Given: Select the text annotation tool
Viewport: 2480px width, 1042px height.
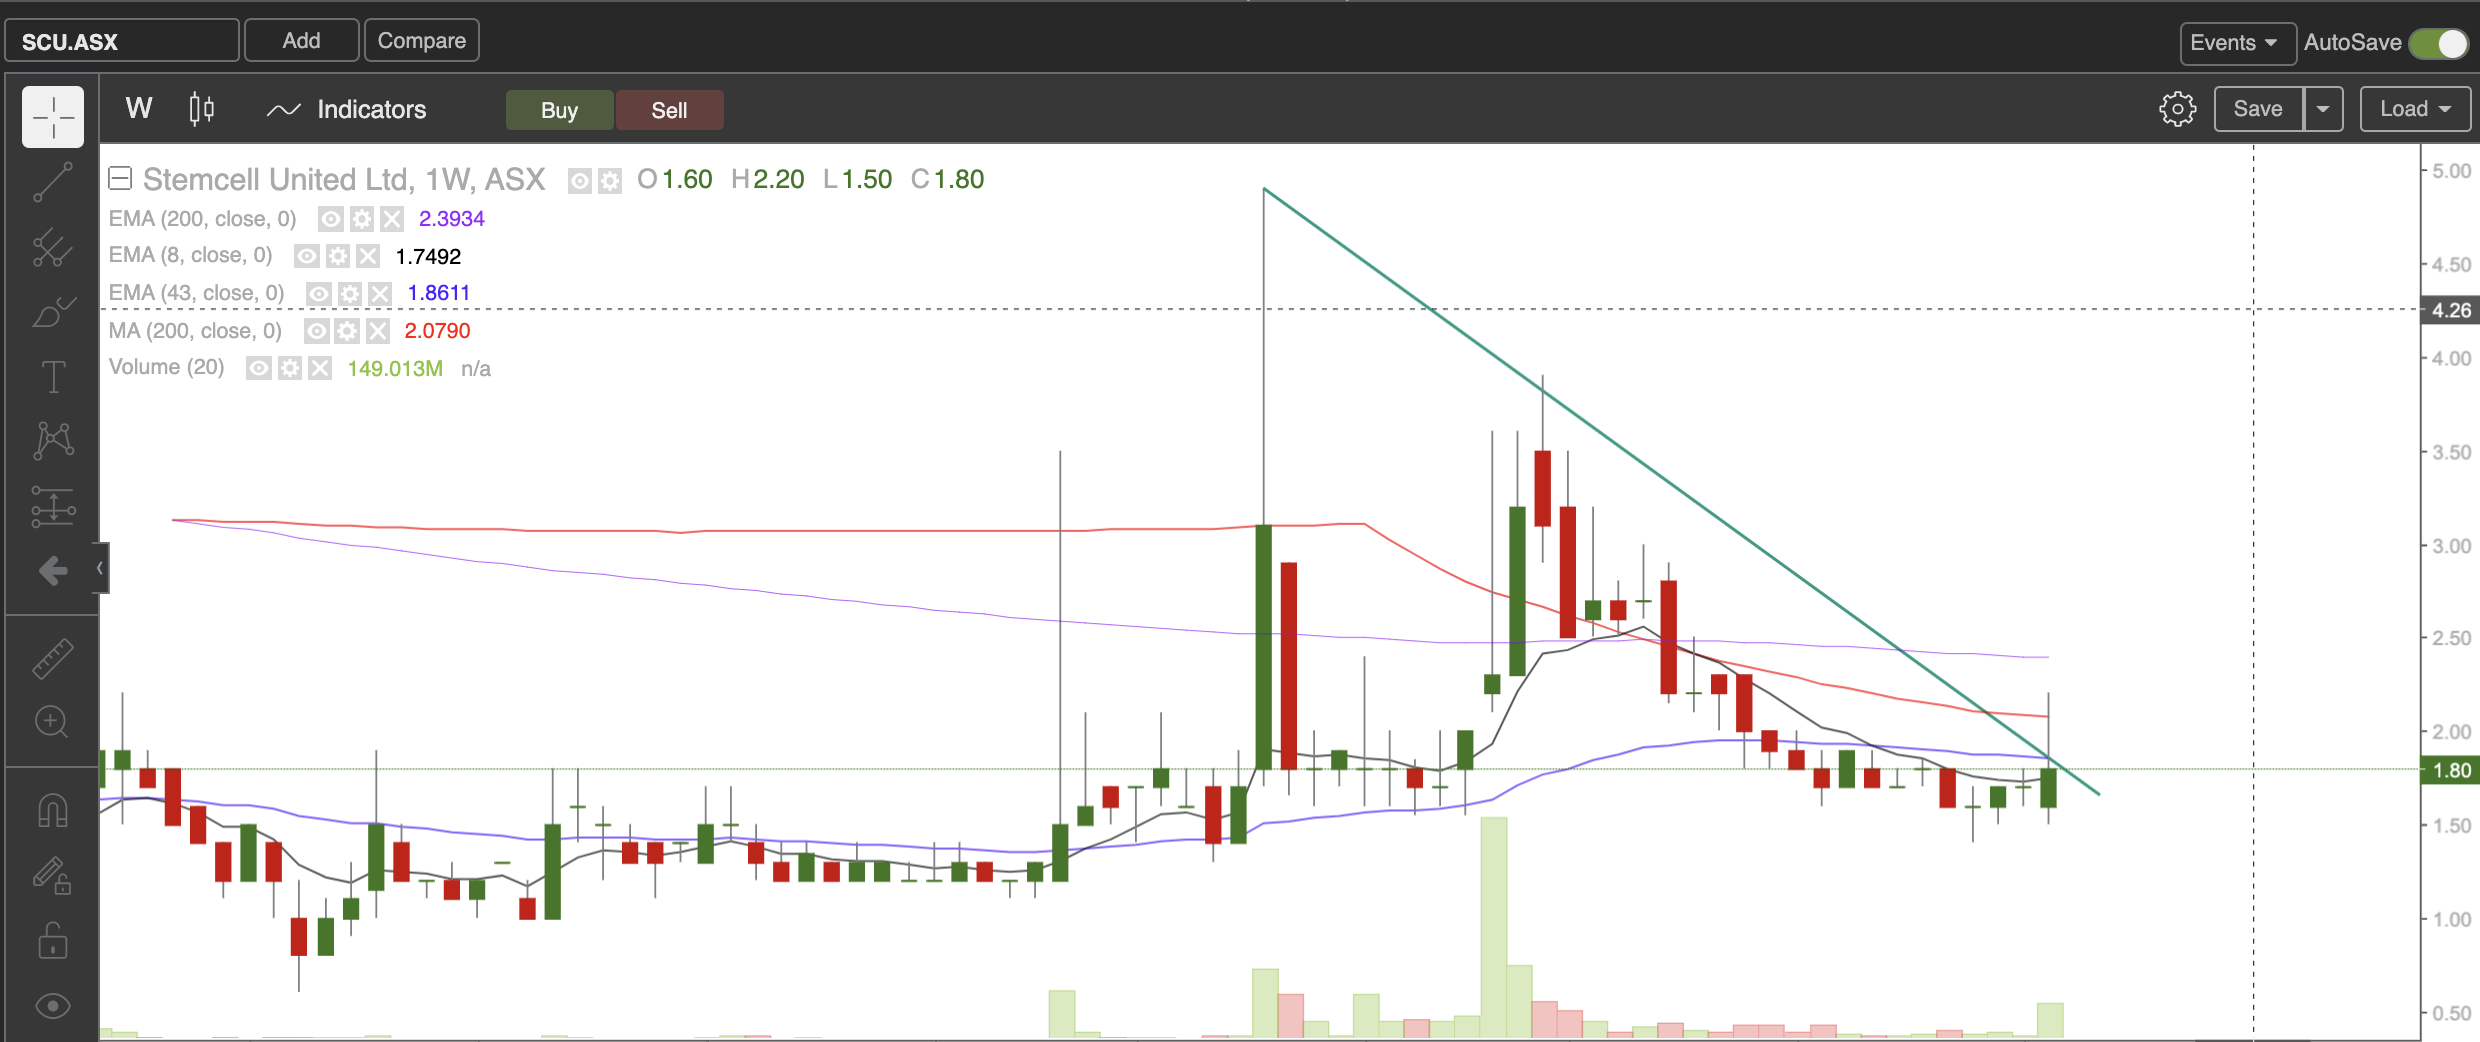Looking at the screenshot, I should [53, 377].
